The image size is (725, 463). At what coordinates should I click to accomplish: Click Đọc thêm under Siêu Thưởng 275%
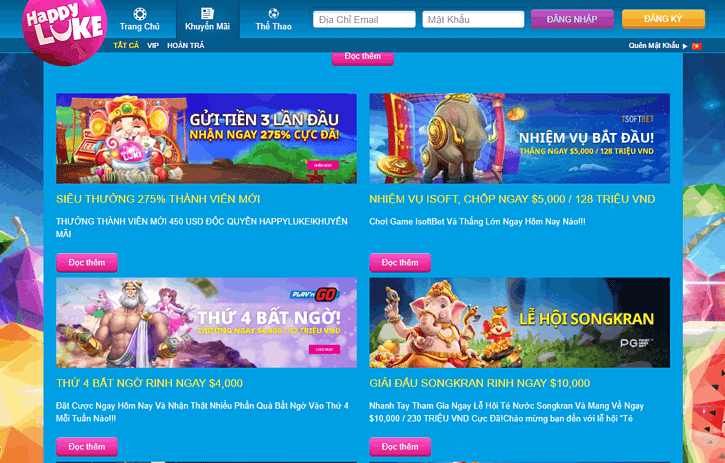87,263
